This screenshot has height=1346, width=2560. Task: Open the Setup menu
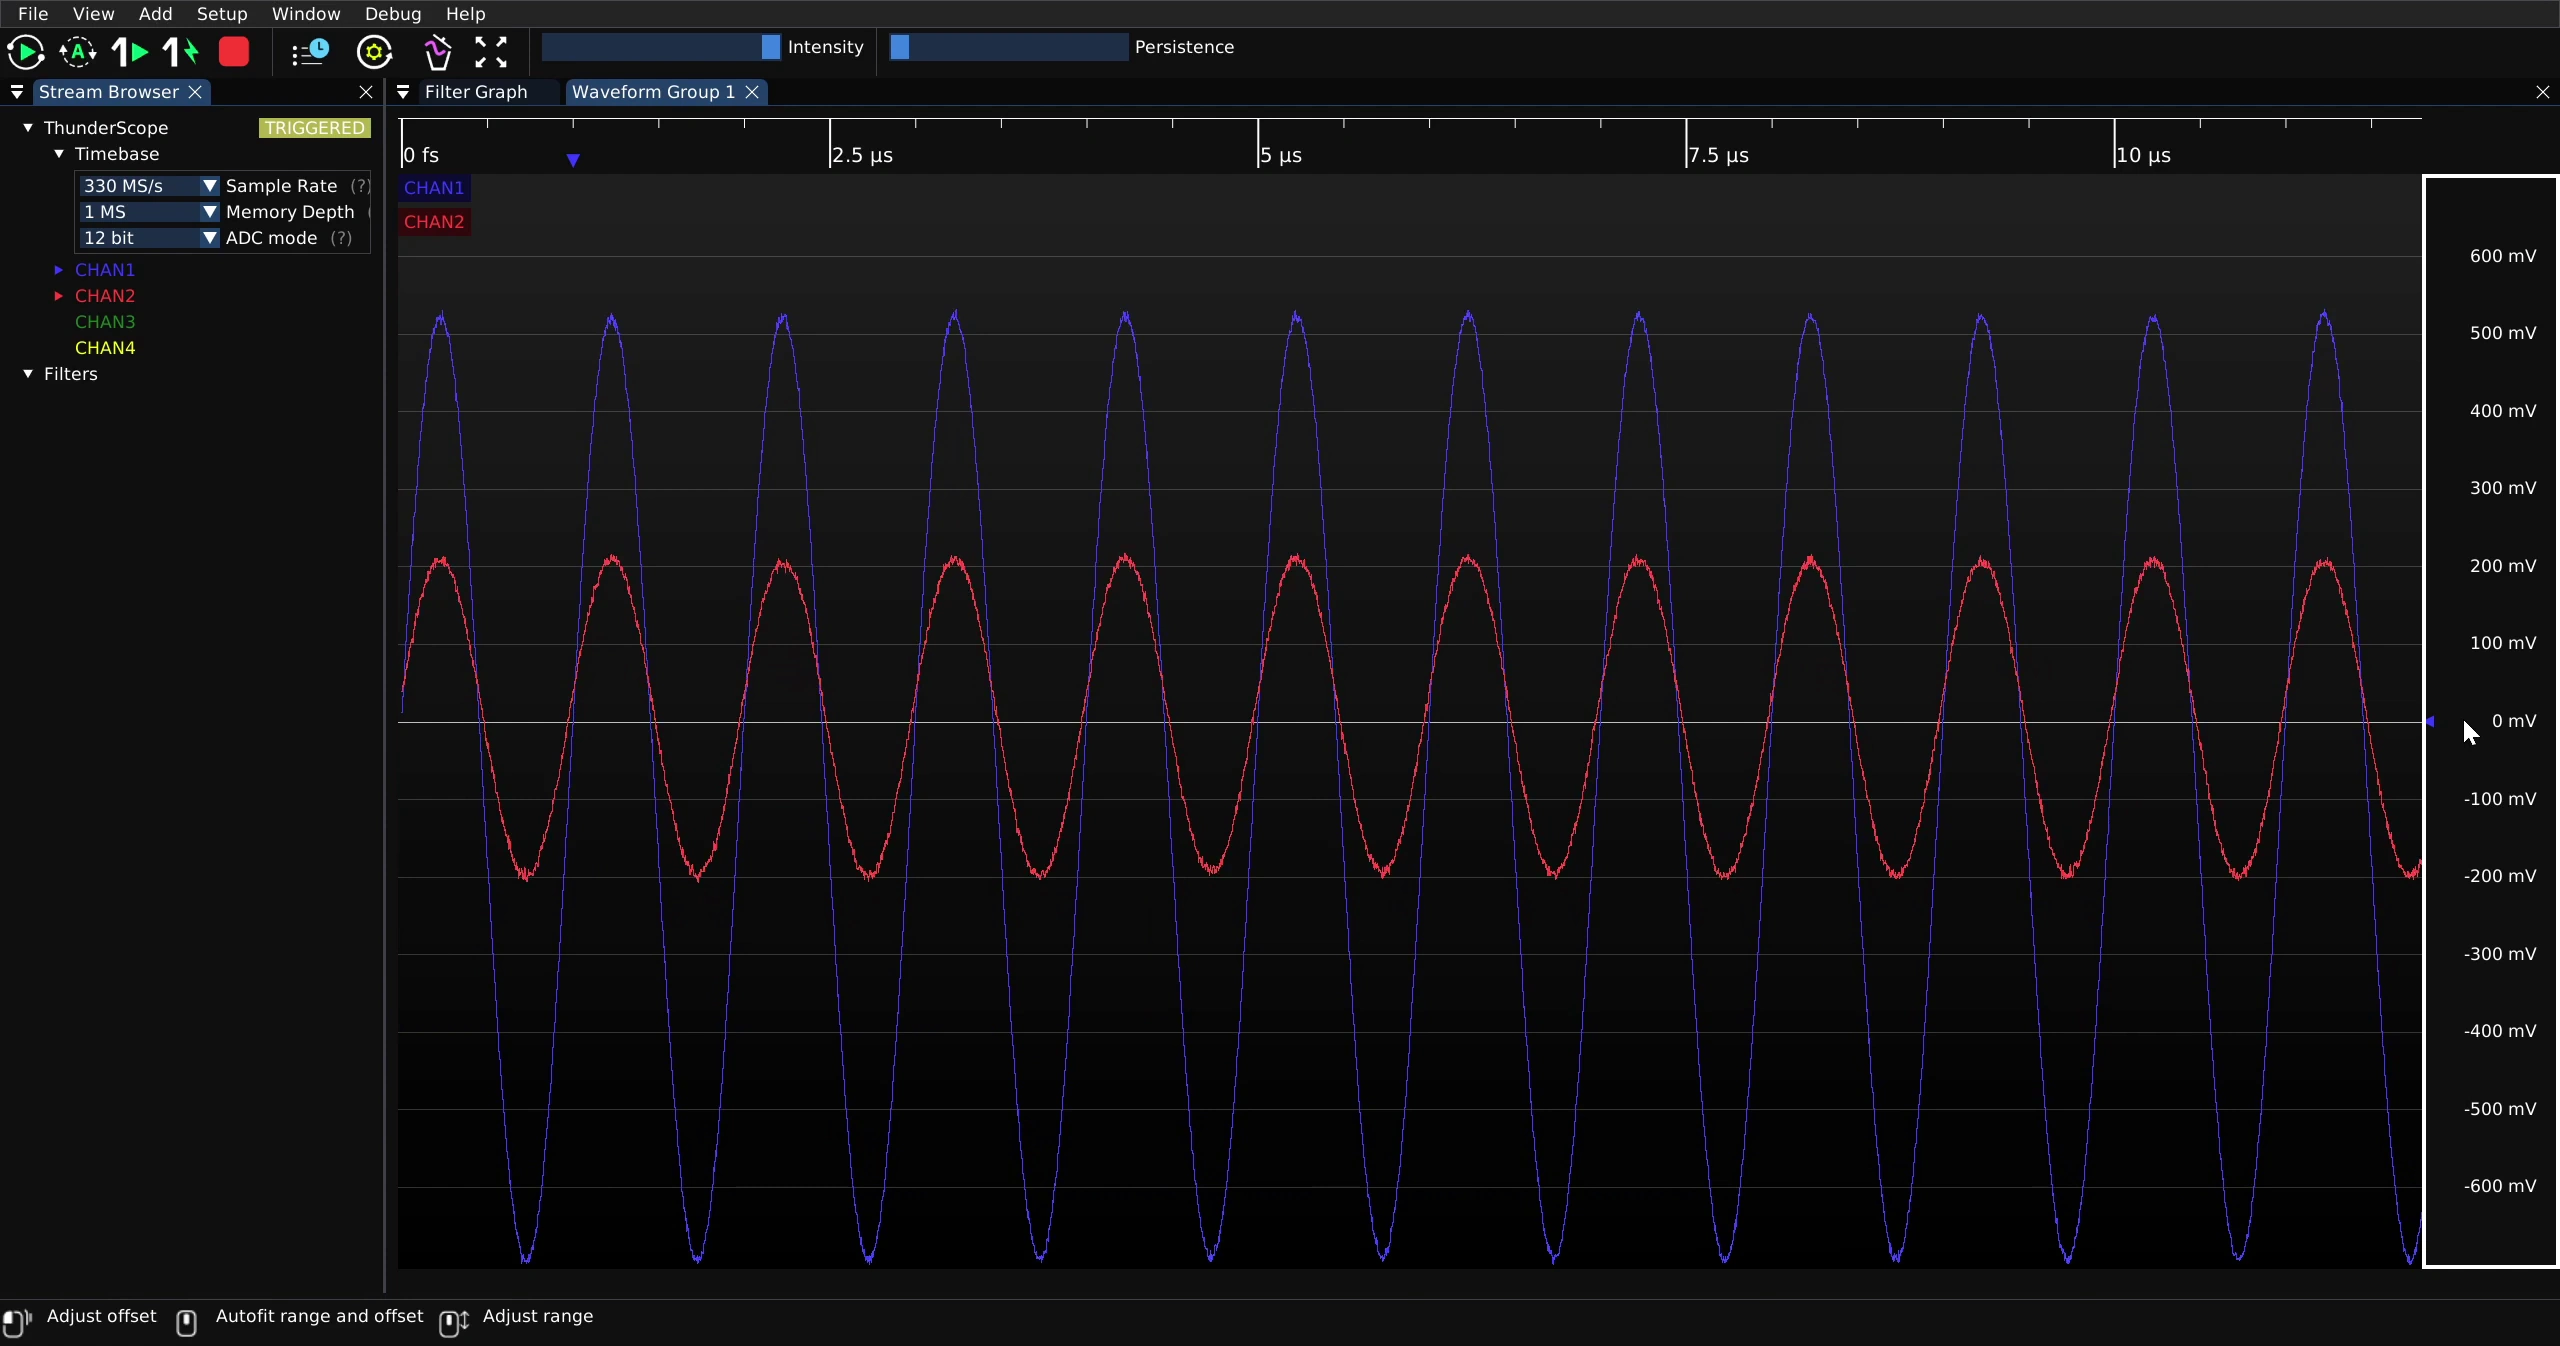(222, 14)
